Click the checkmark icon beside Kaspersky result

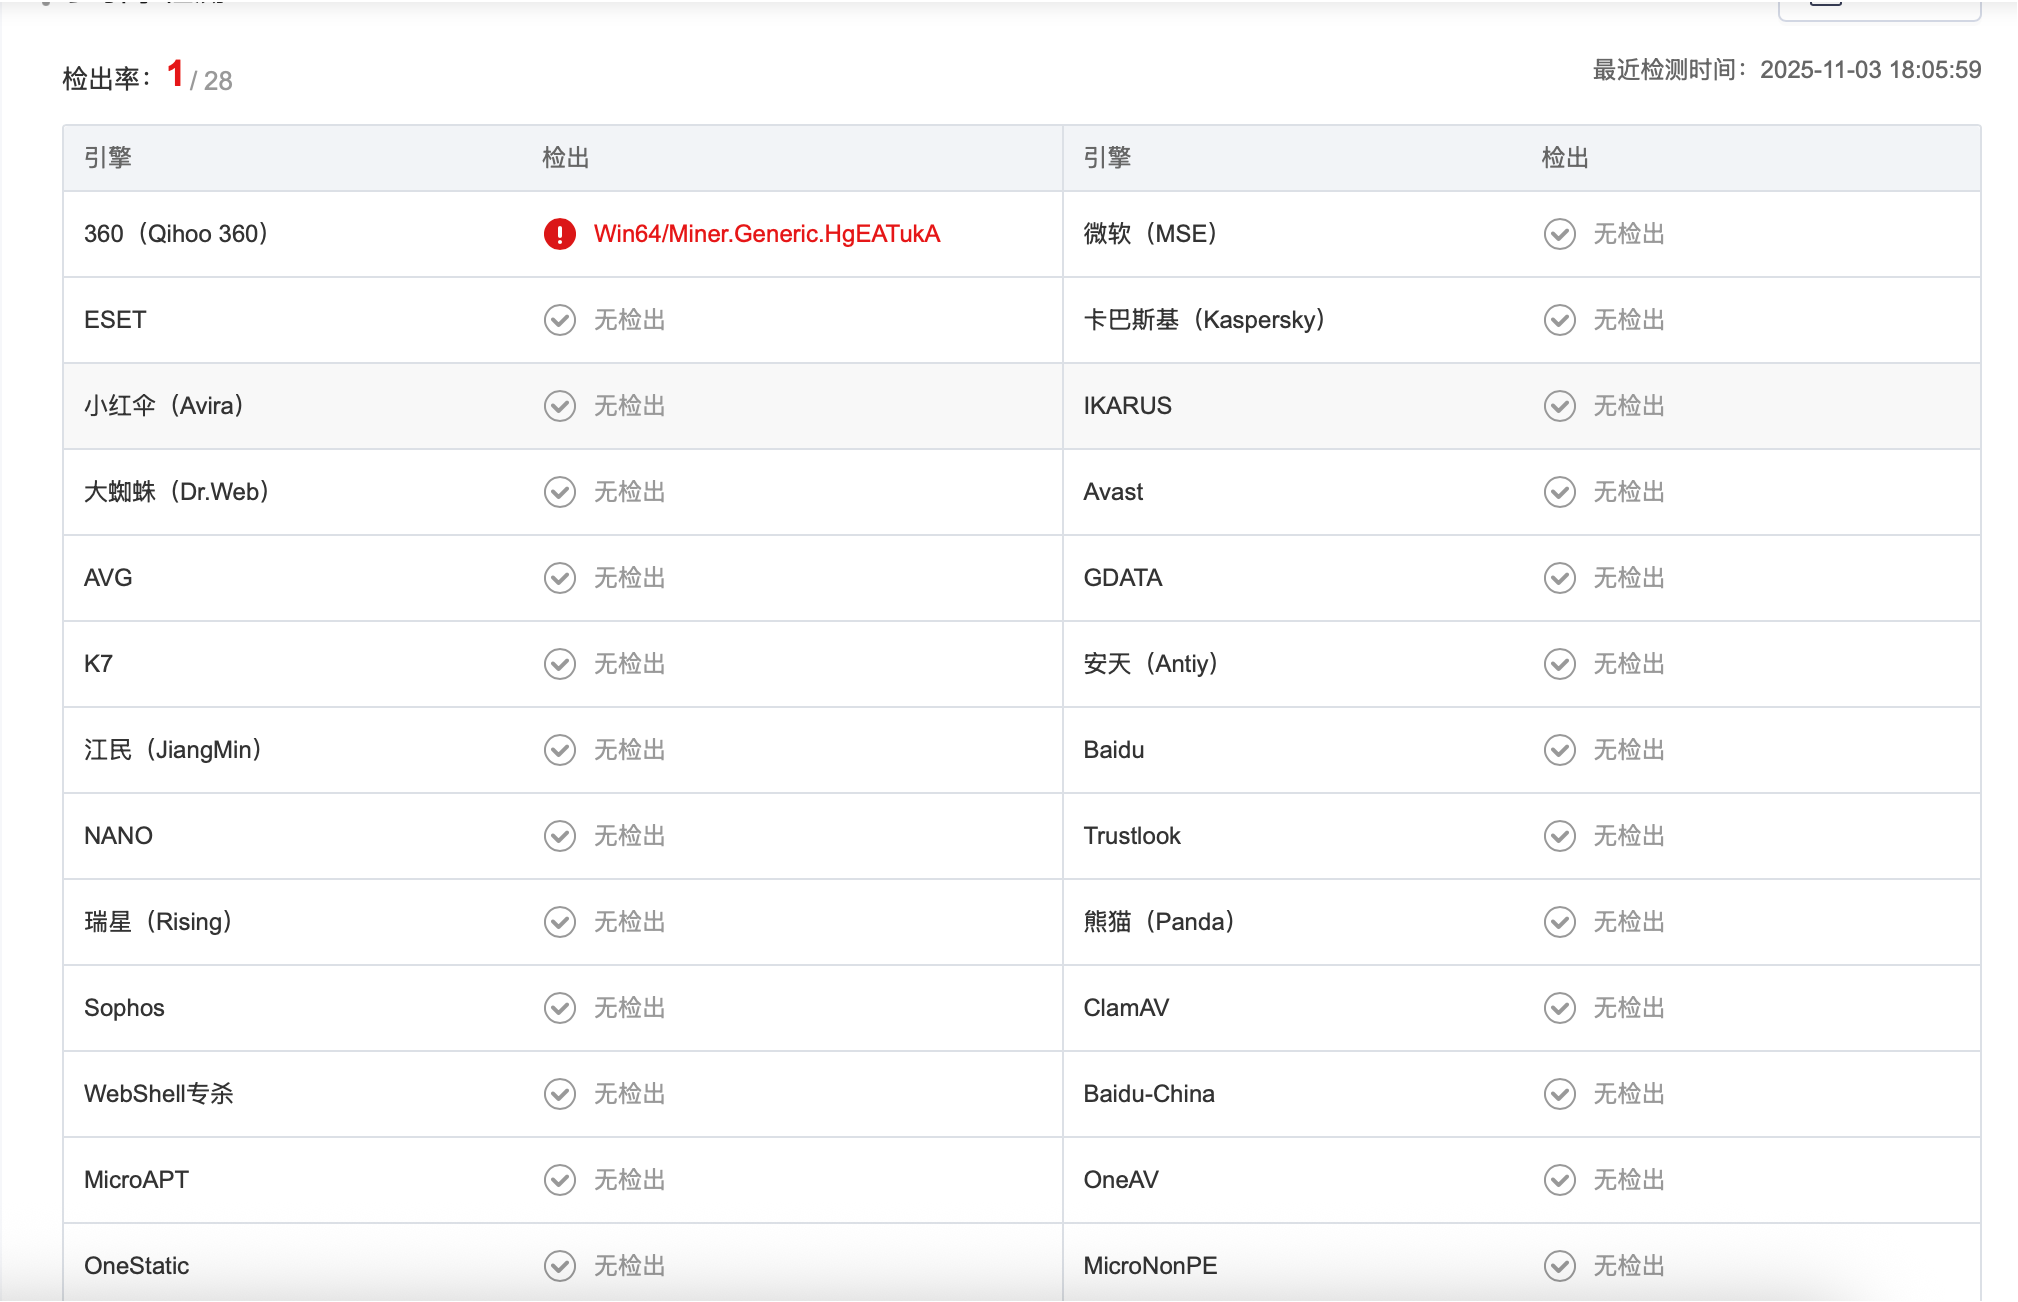1559,320
